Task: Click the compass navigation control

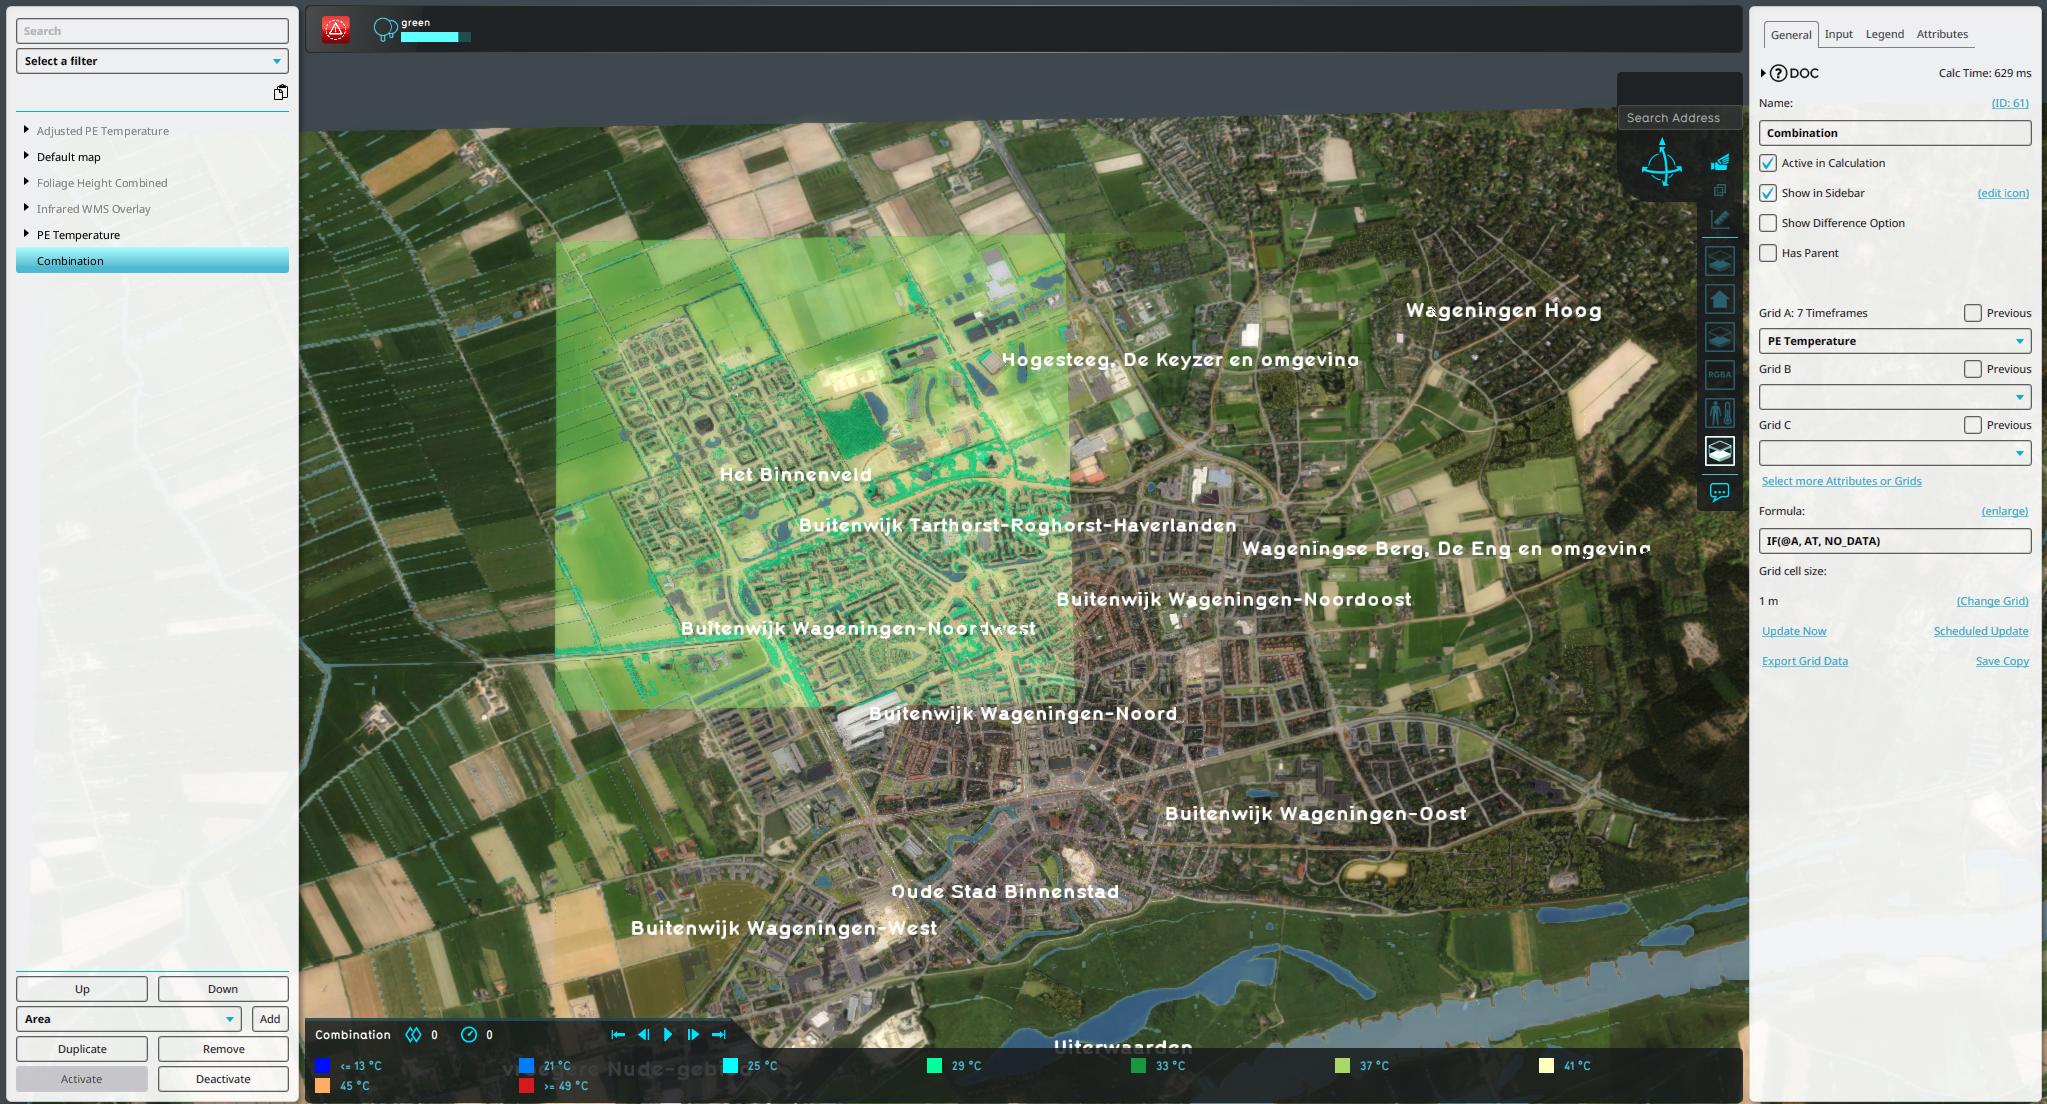Action: 1661,163
